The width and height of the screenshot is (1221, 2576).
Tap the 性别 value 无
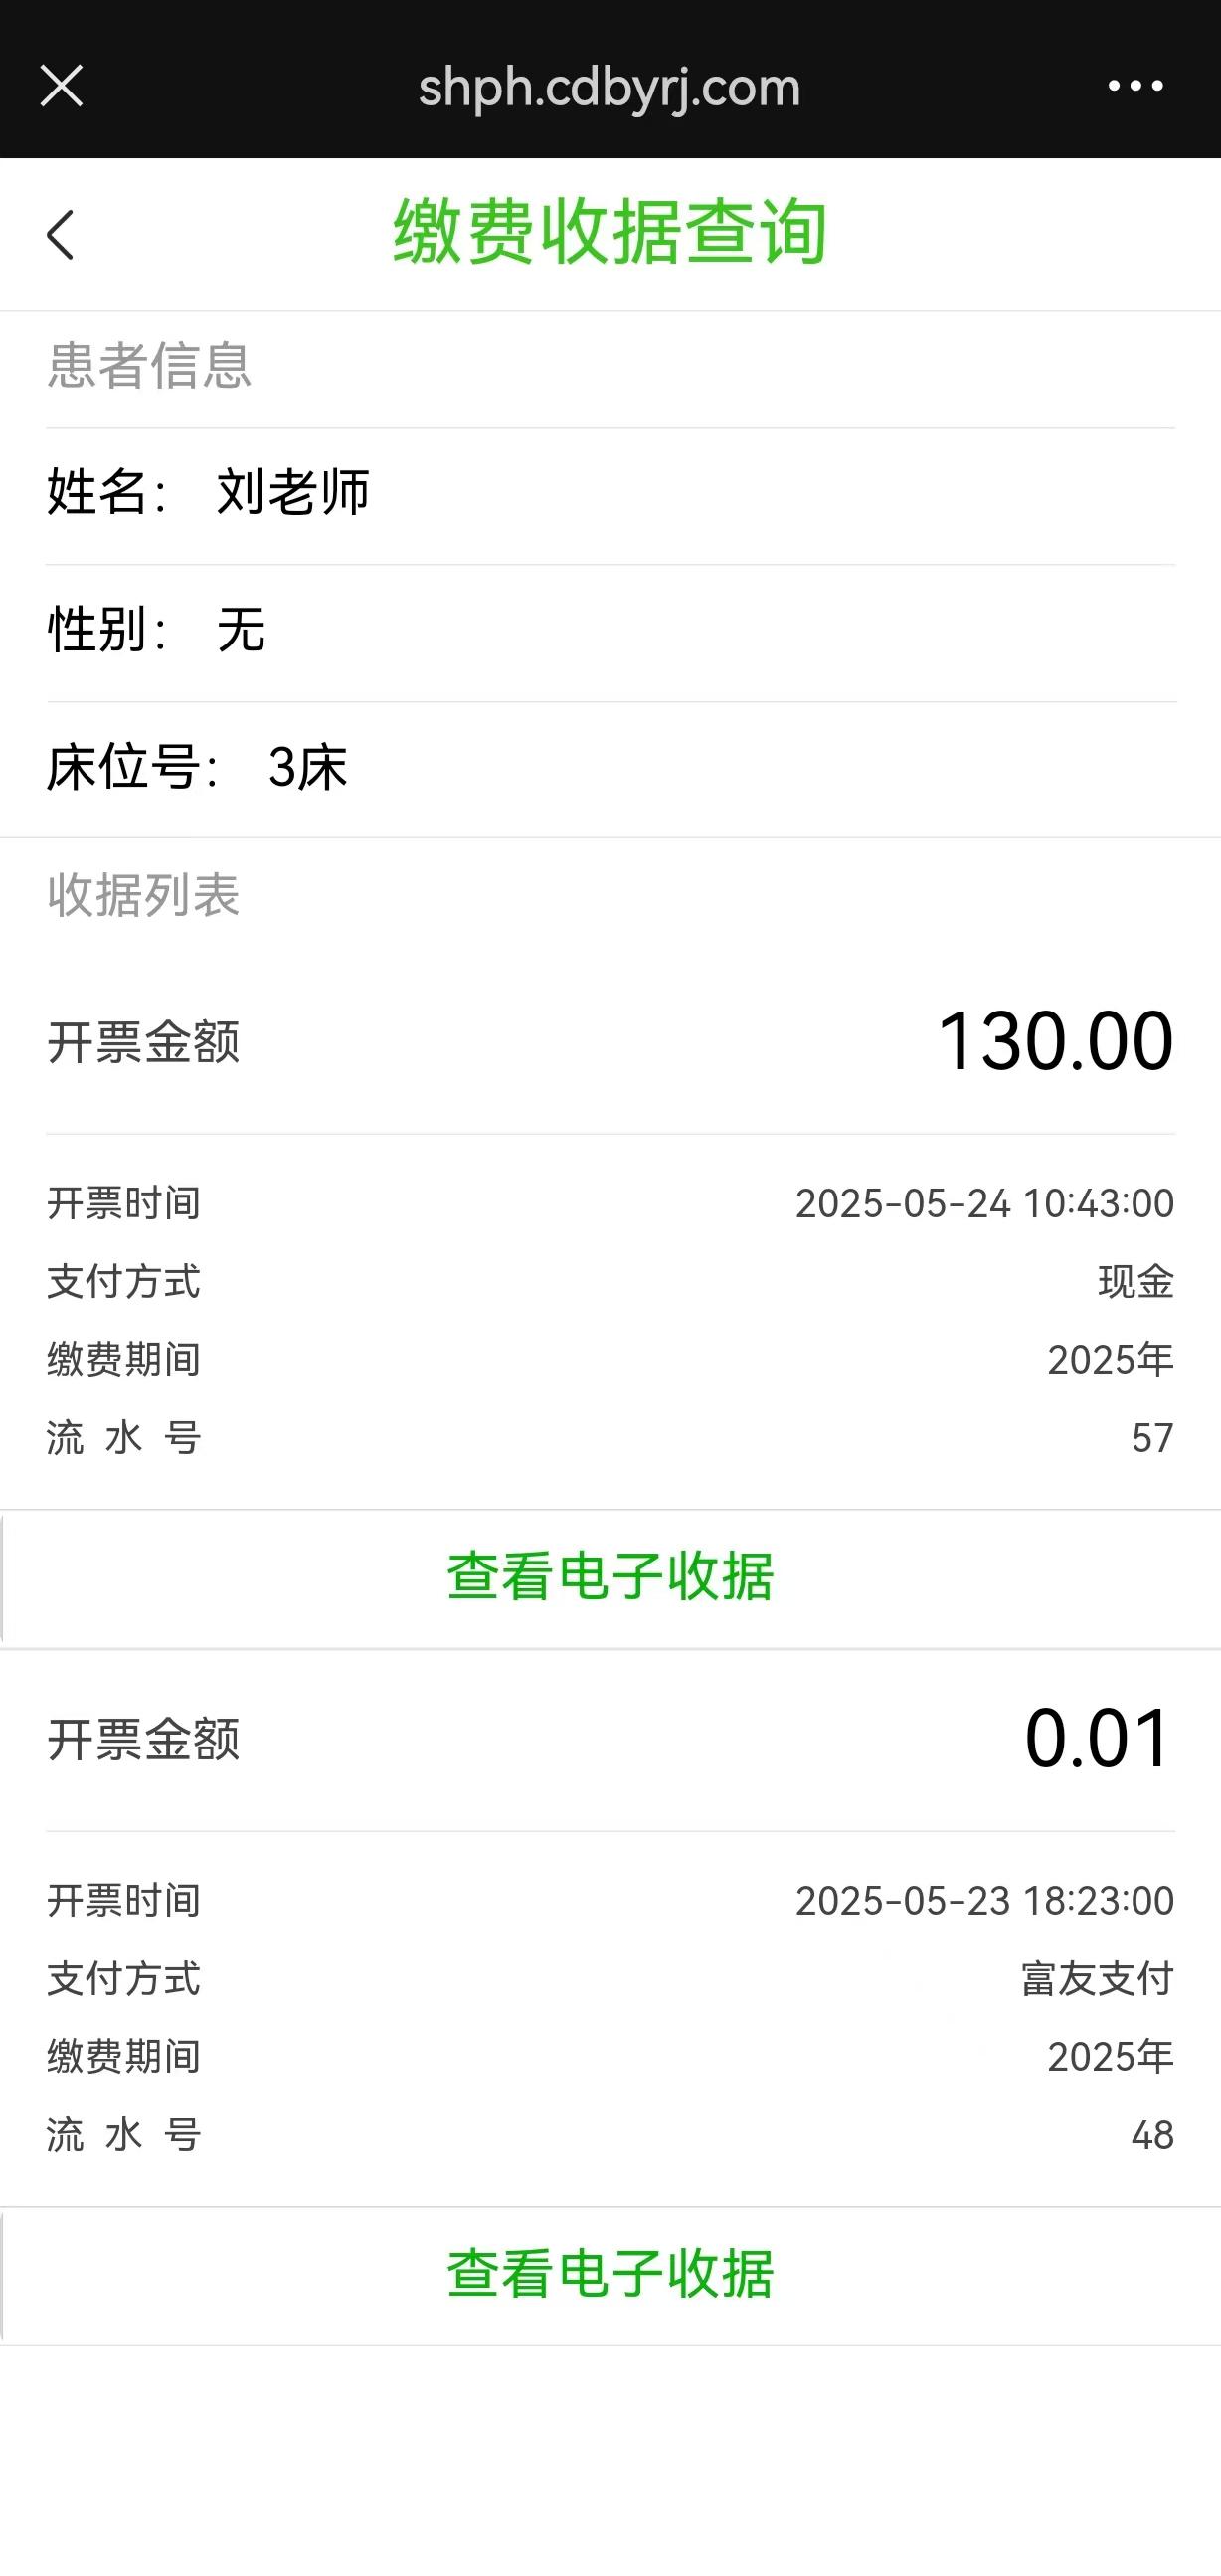click(x=241, y=630)
